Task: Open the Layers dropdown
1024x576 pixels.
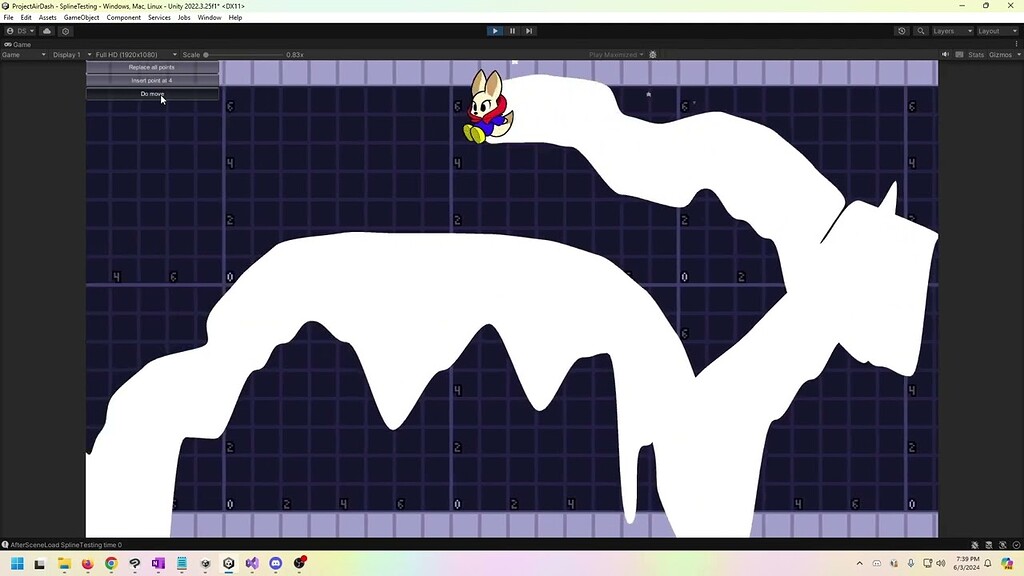Action: [951, 31]
